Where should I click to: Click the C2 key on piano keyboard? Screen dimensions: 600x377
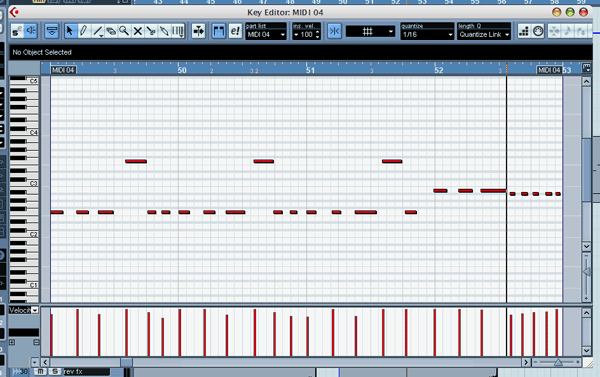24,234
